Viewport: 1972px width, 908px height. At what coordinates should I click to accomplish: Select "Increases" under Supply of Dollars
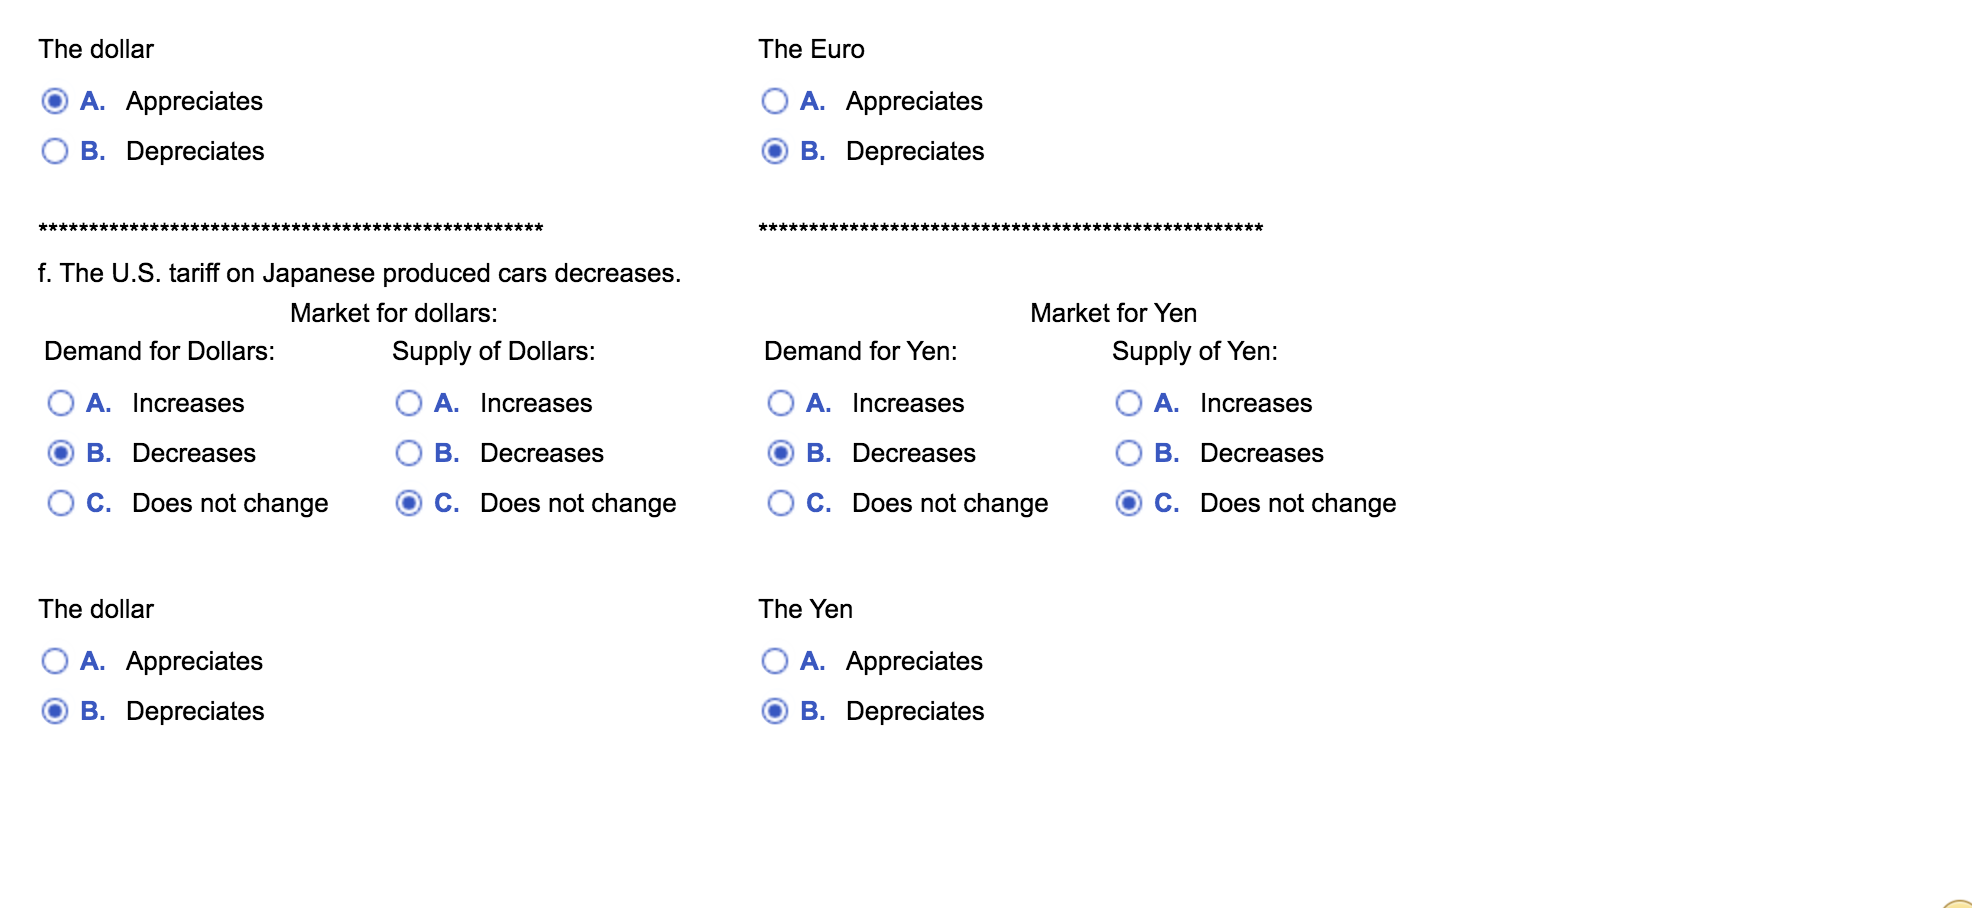tap(409, 403)
